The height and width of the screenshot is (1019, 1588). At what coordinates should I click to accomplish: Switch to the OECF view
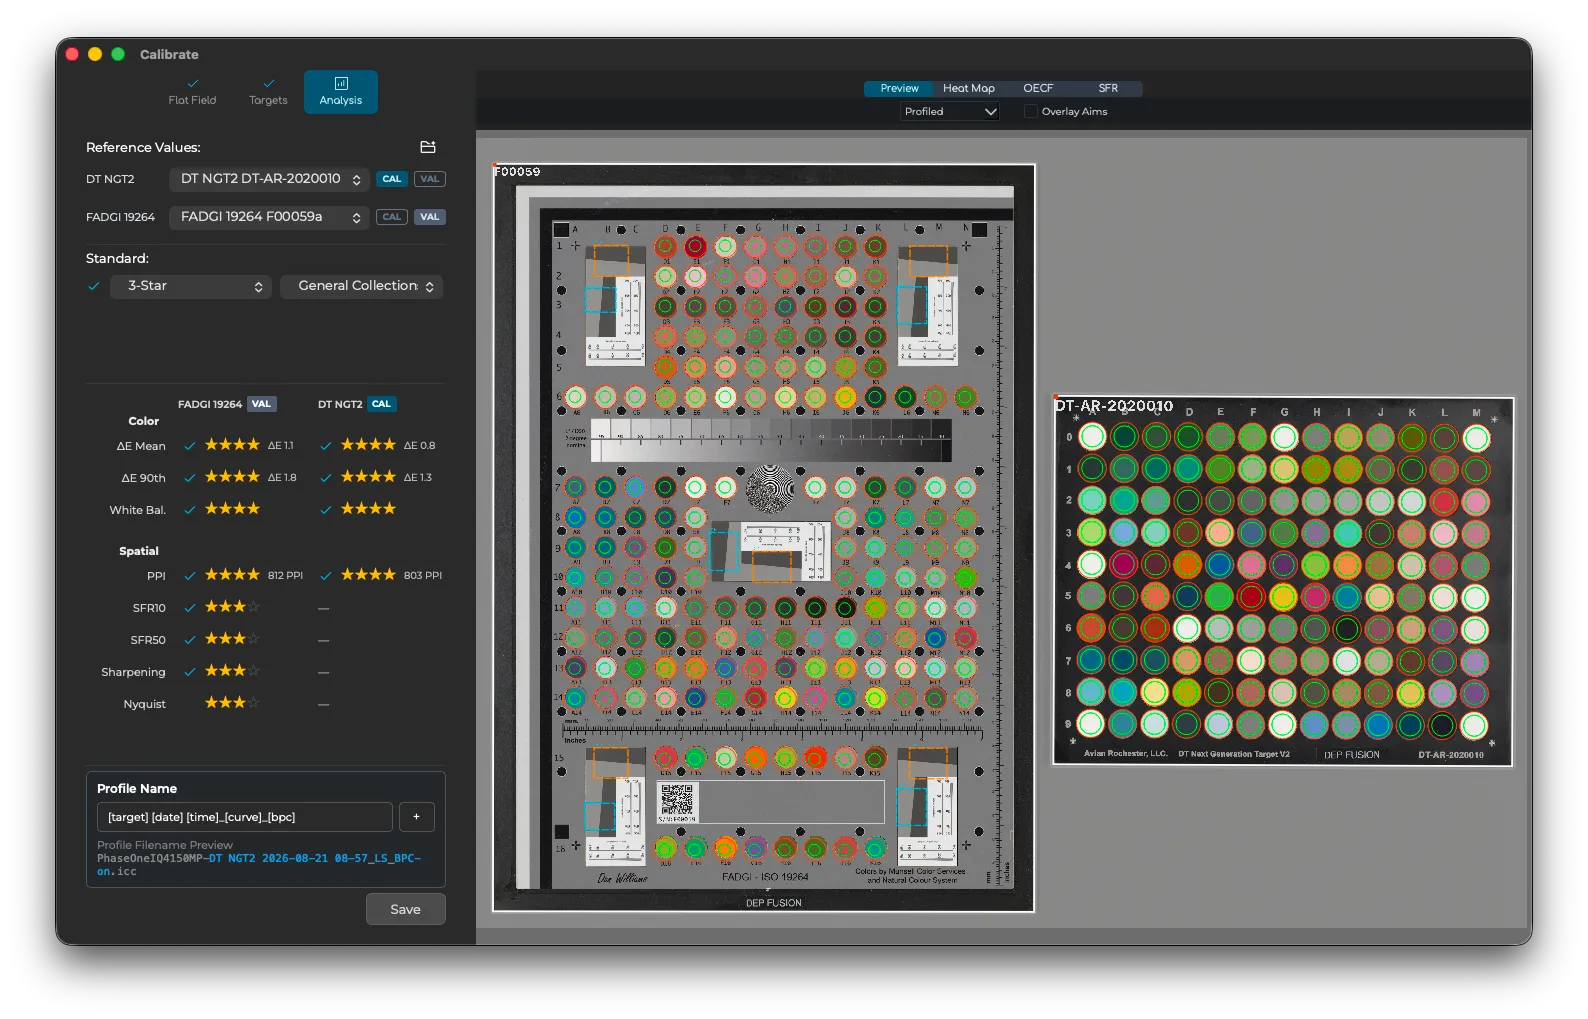coord(1038,88)
